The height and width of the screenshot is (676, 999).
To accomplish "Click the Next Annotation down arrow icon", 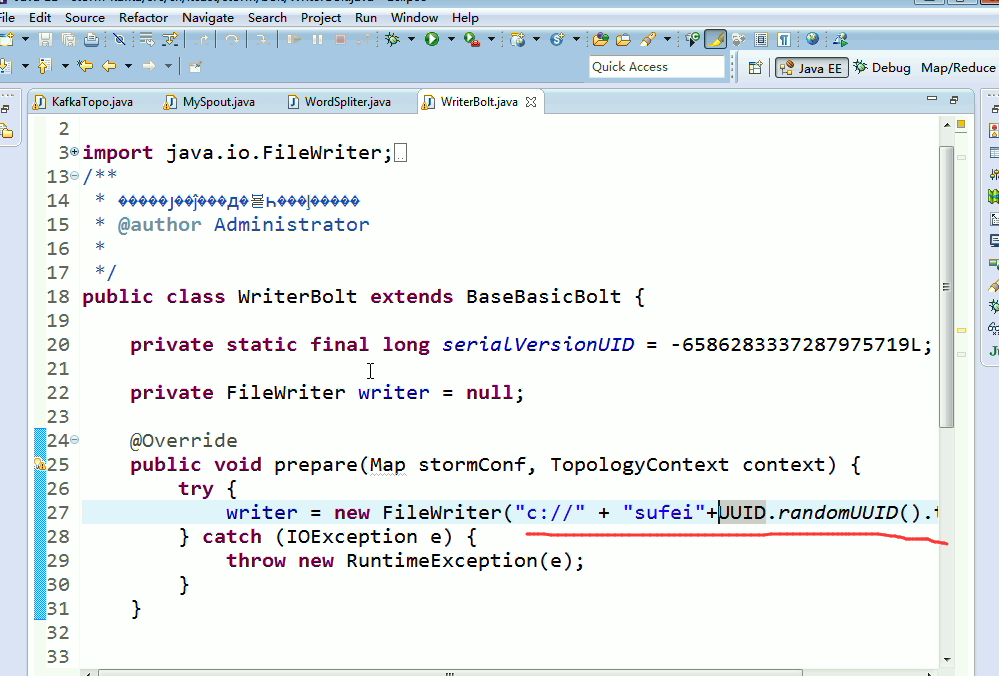I will (5, 66).
